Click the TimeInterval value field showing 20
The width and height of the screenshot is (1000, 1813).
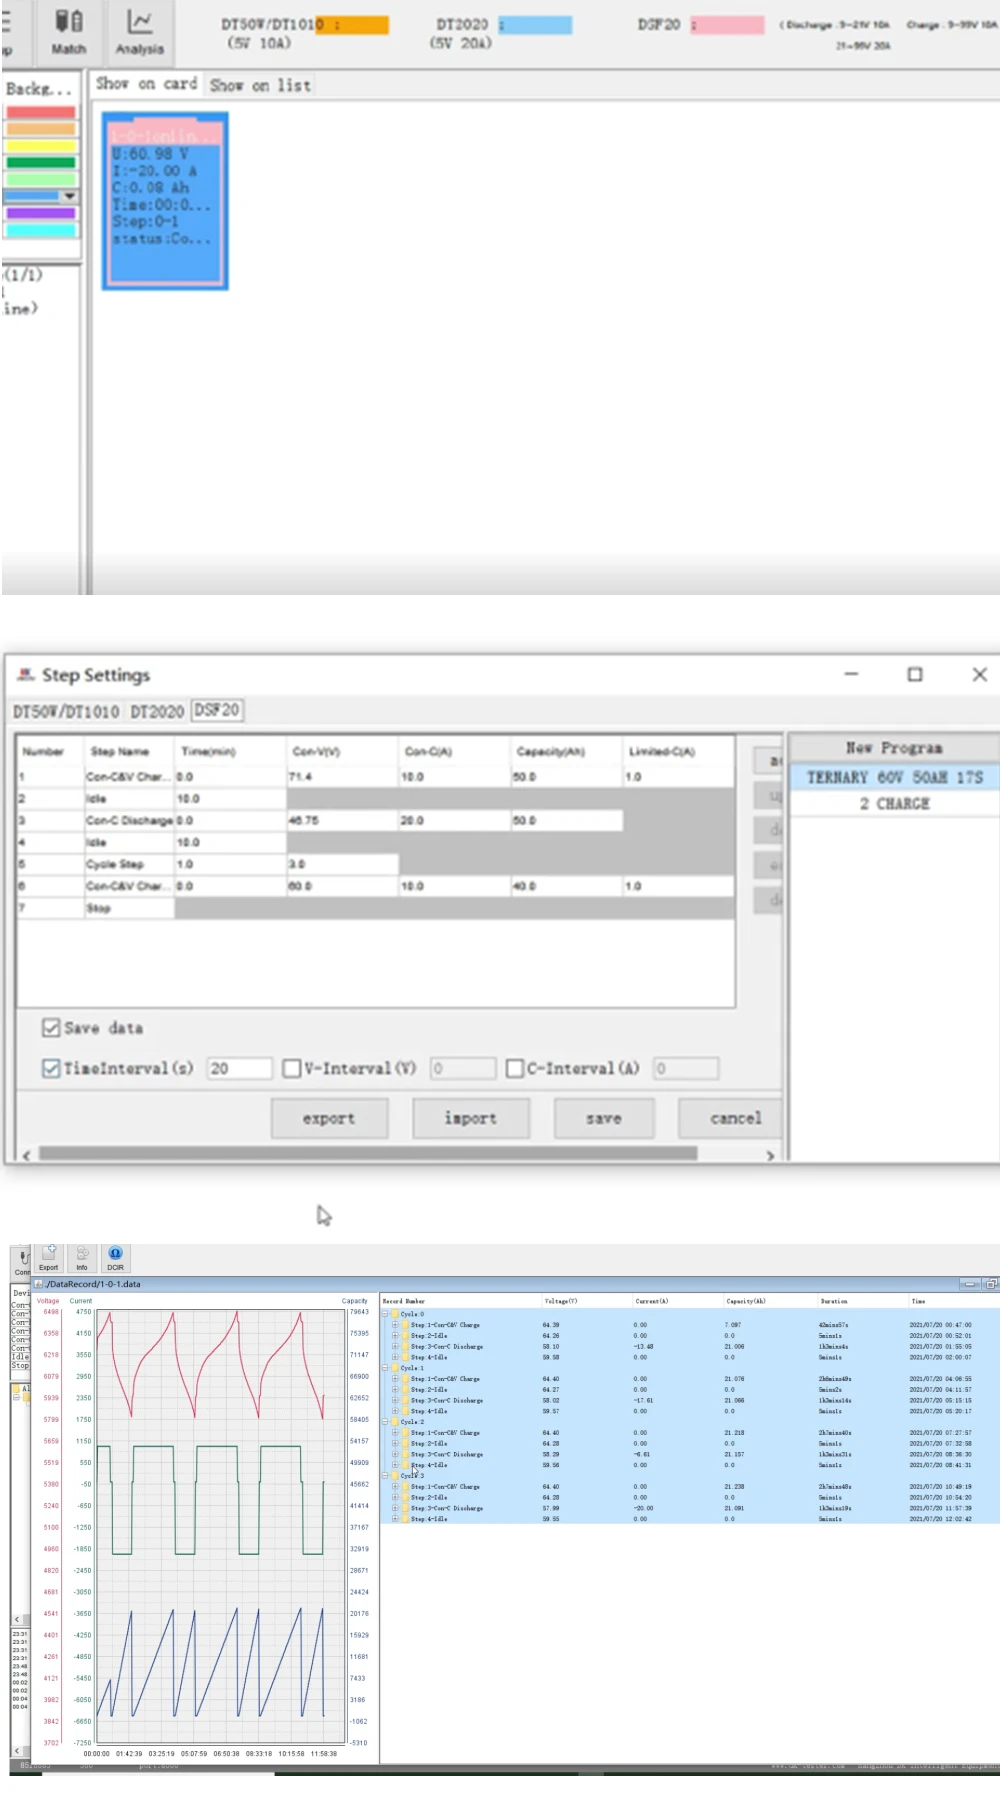coord(239,1068)
